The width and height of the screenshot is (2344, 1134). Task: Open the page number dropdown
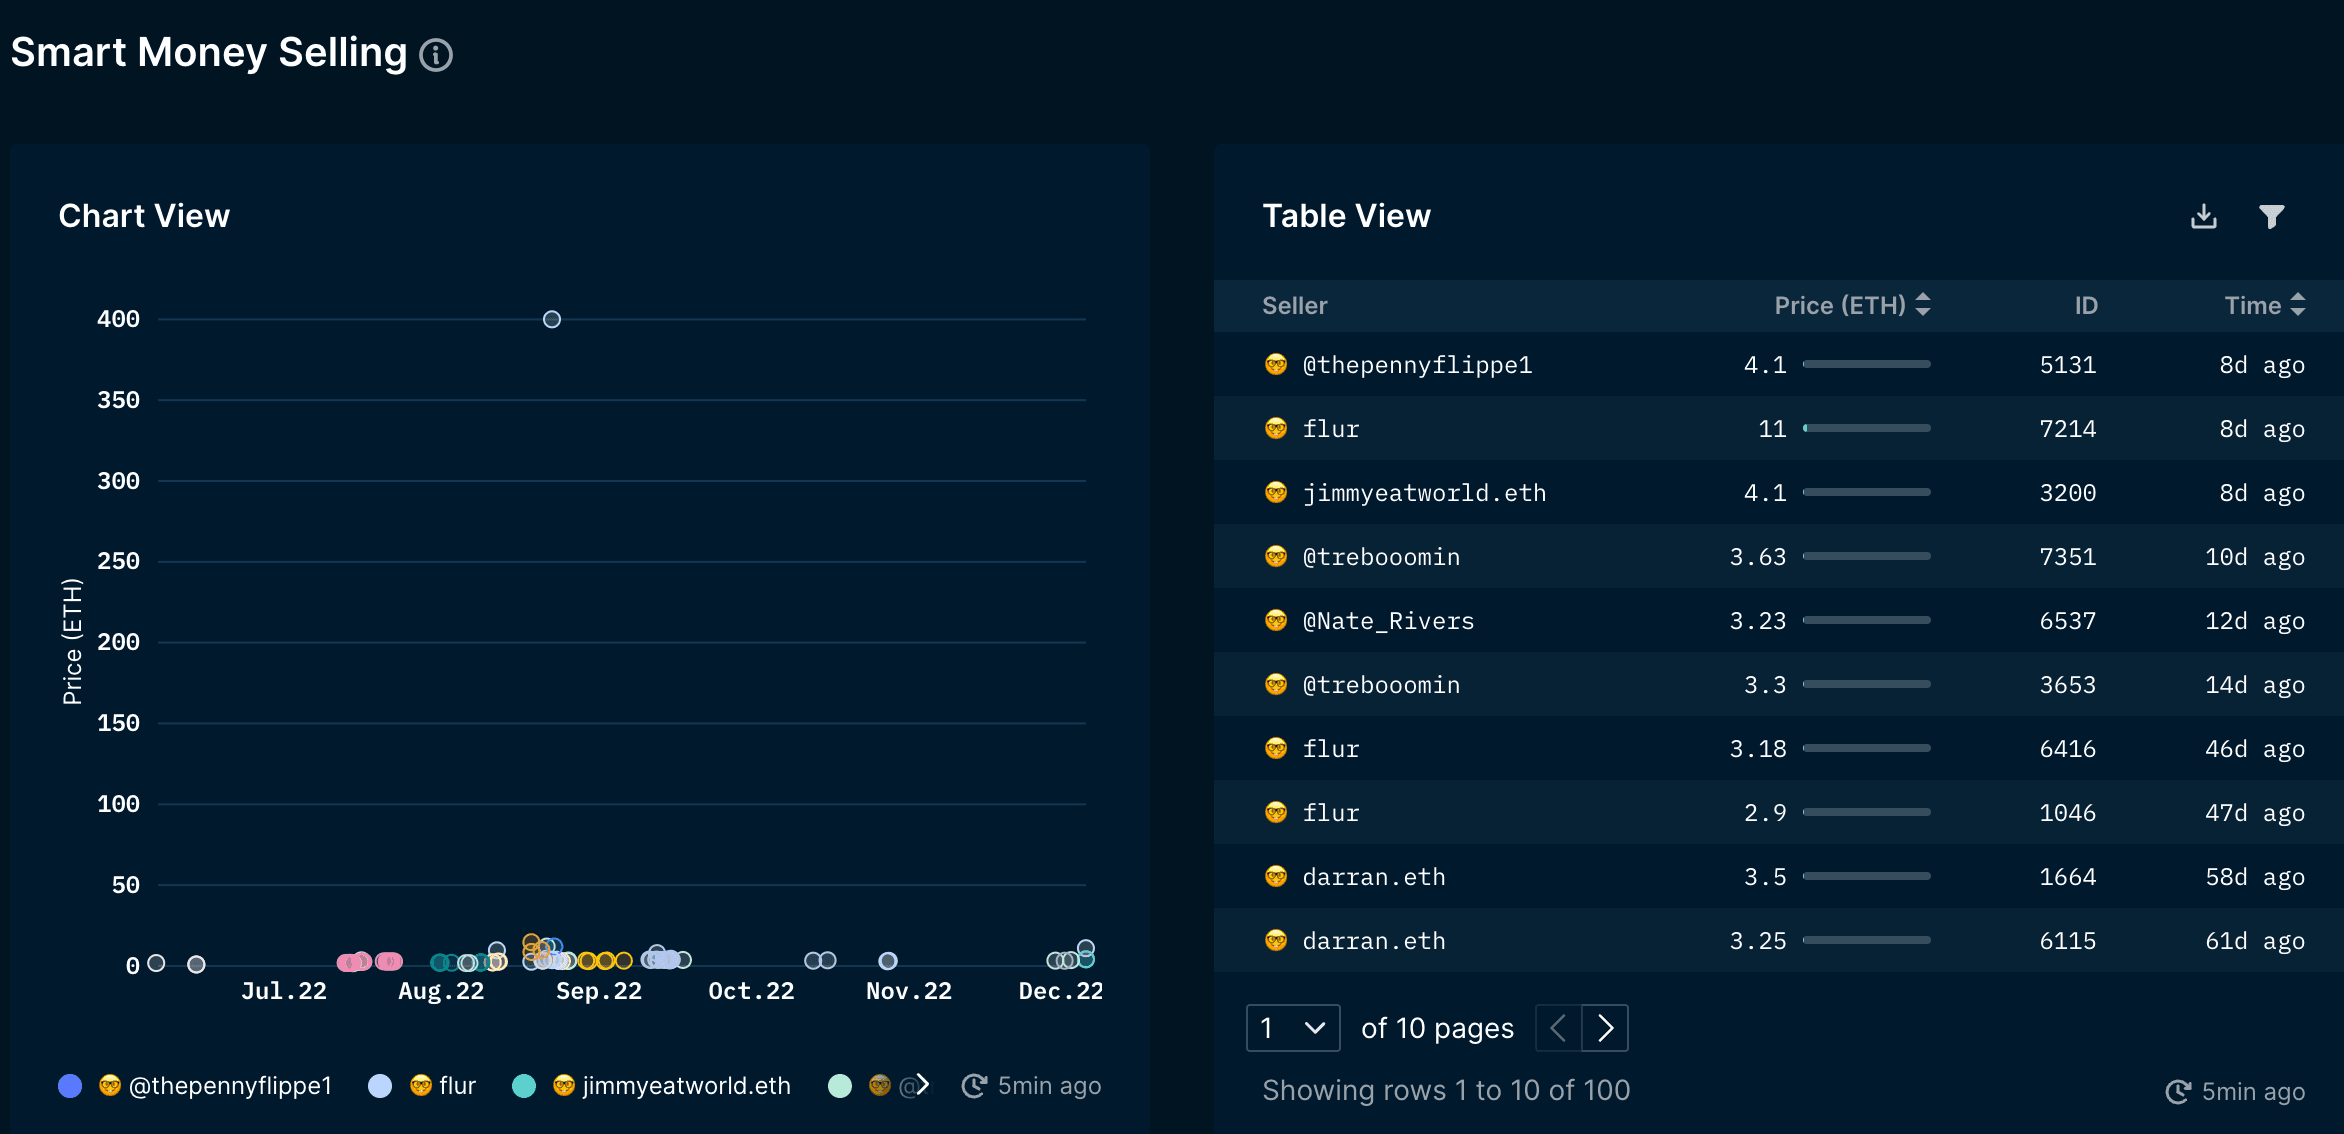1292,1028
